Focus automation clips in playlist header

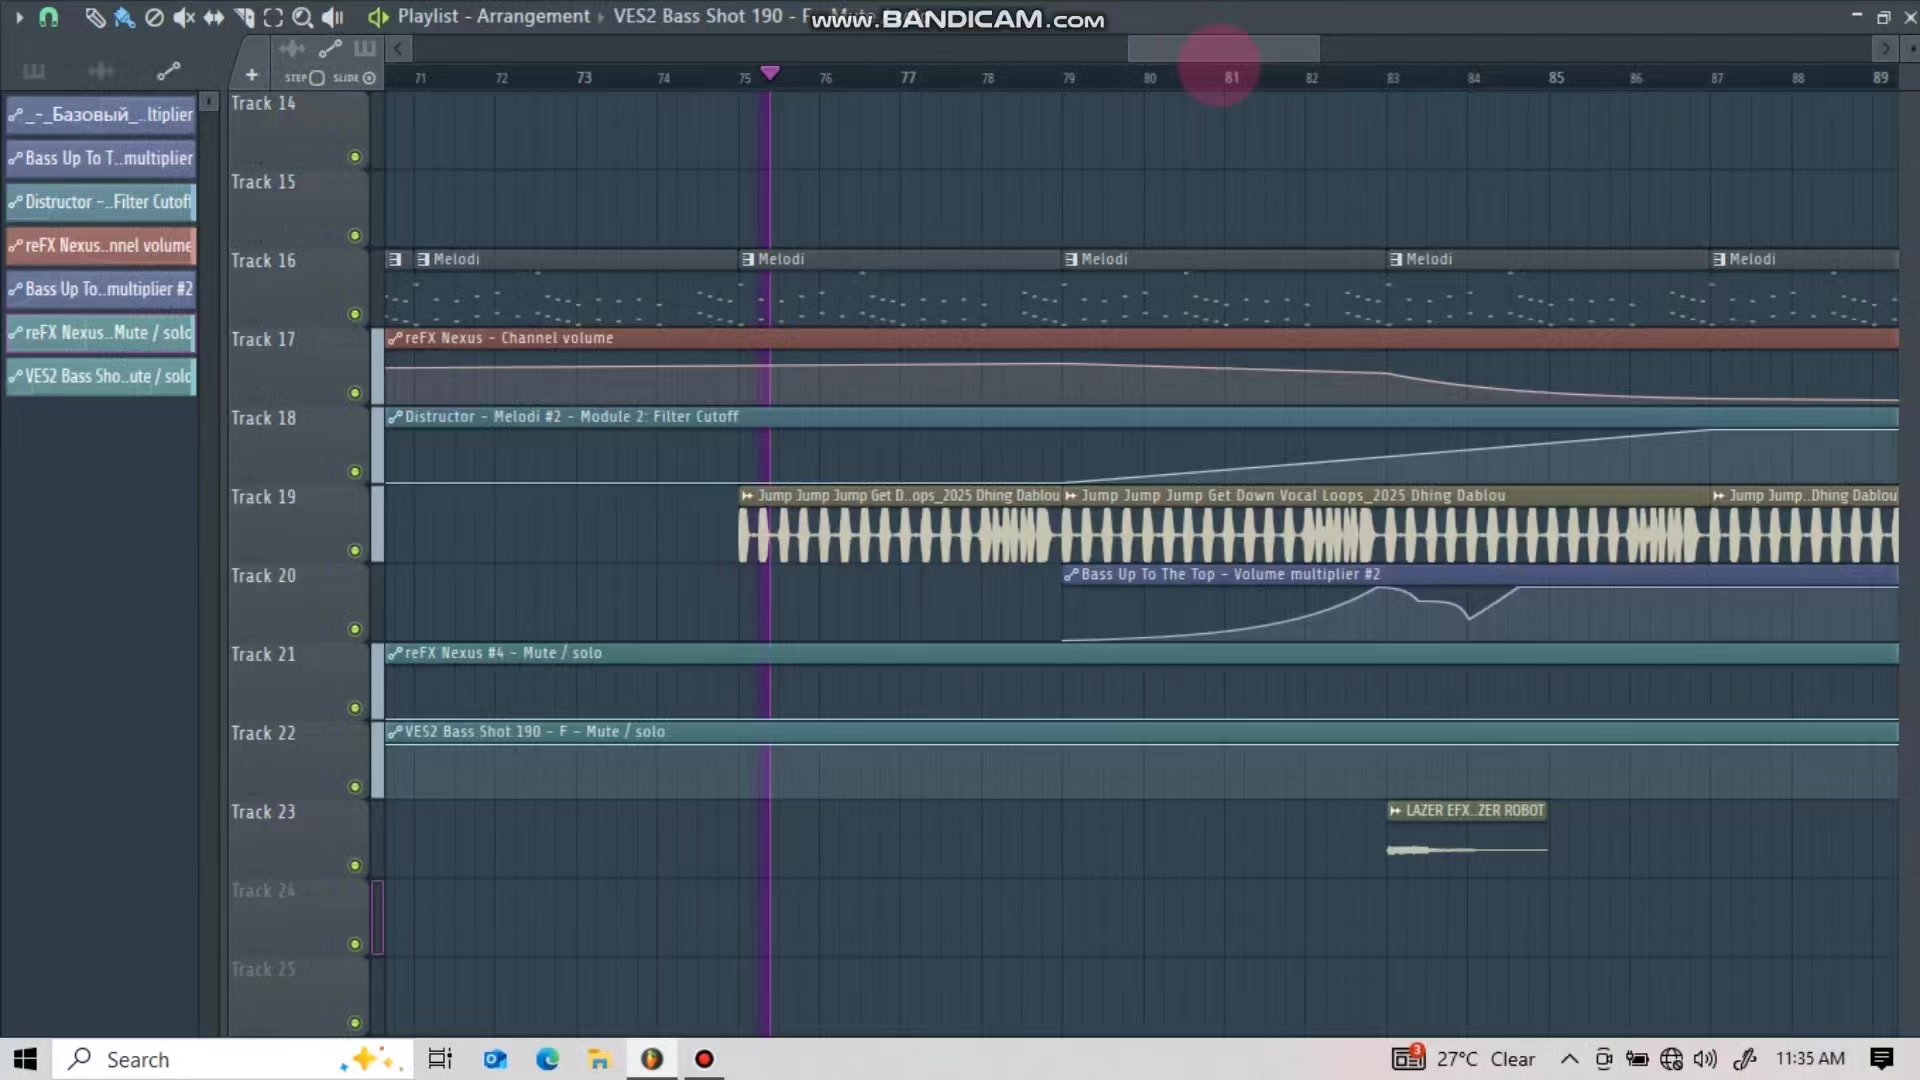click(x=330, y=48)
